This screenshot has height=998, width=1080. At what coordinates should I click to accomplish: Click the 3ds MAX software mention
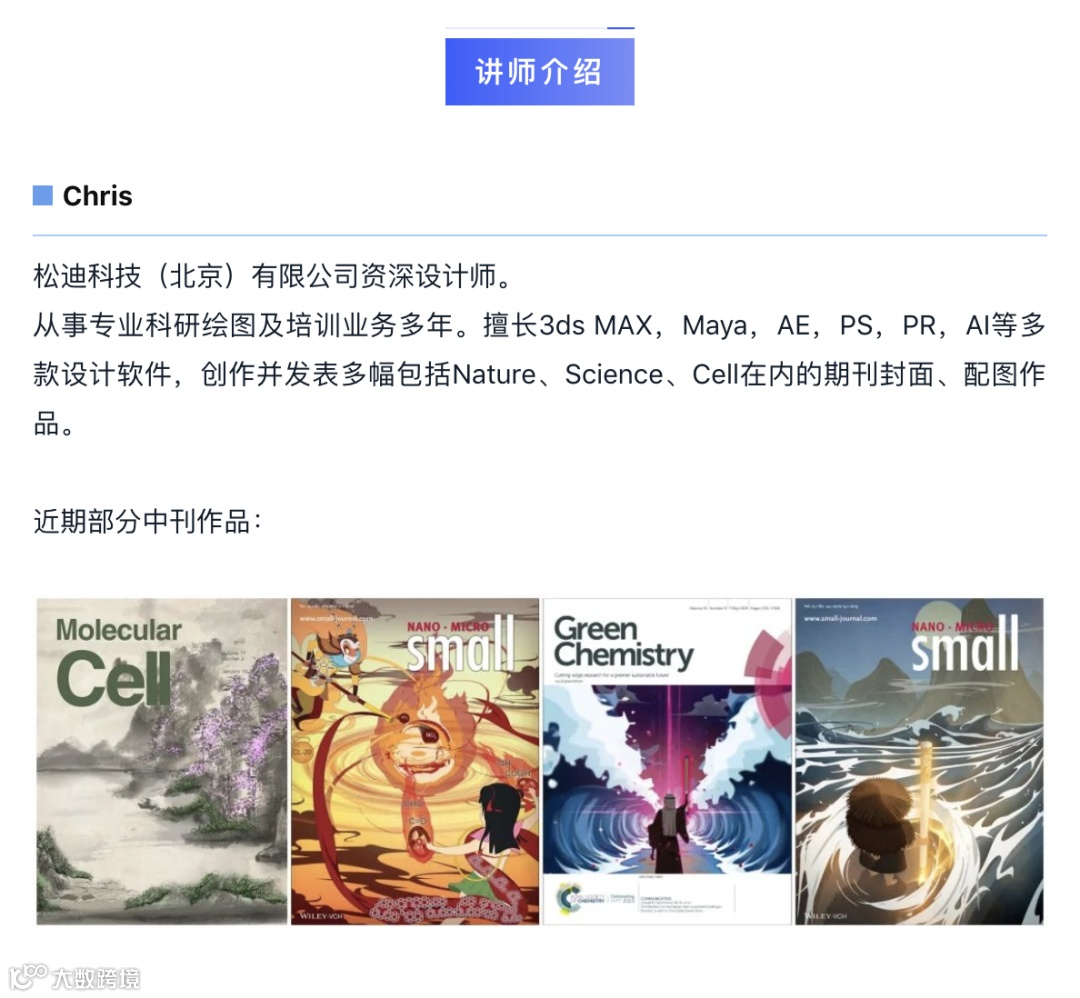coord(595,325)
